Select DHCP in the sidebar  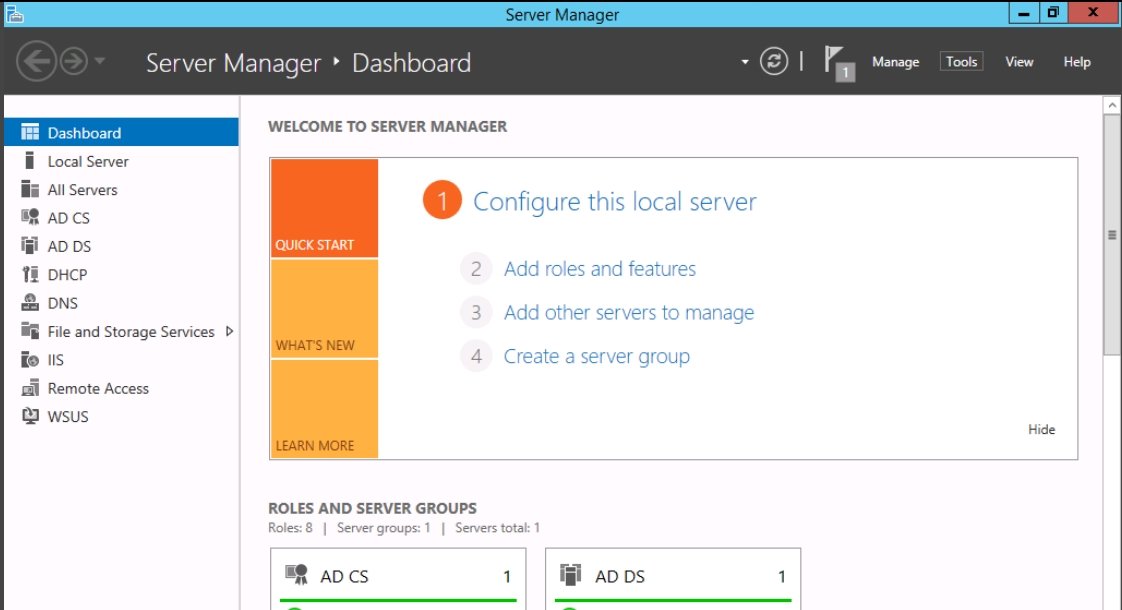[x=121, y=275]
